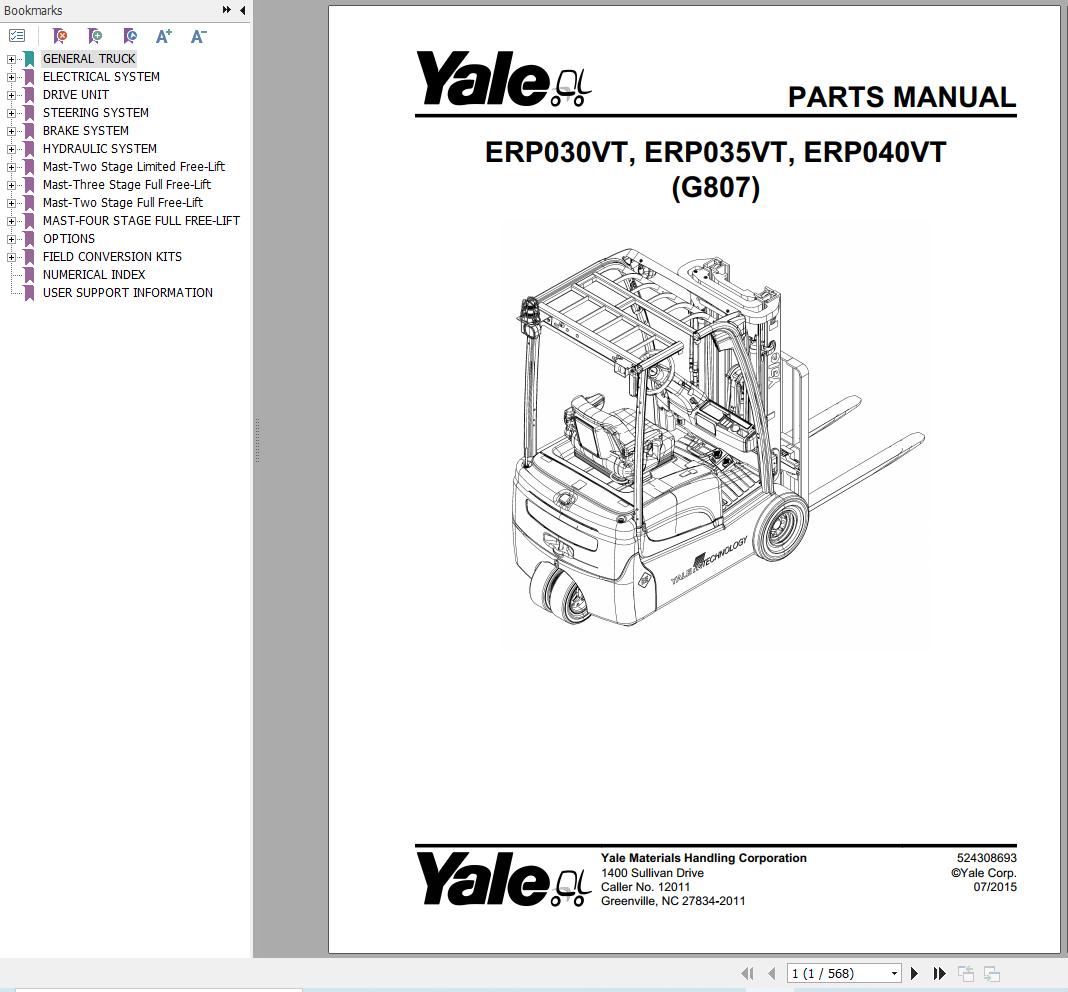Click the First Page navigation icon
This screenshot has width=1068, height=992.
pos(747,972)
